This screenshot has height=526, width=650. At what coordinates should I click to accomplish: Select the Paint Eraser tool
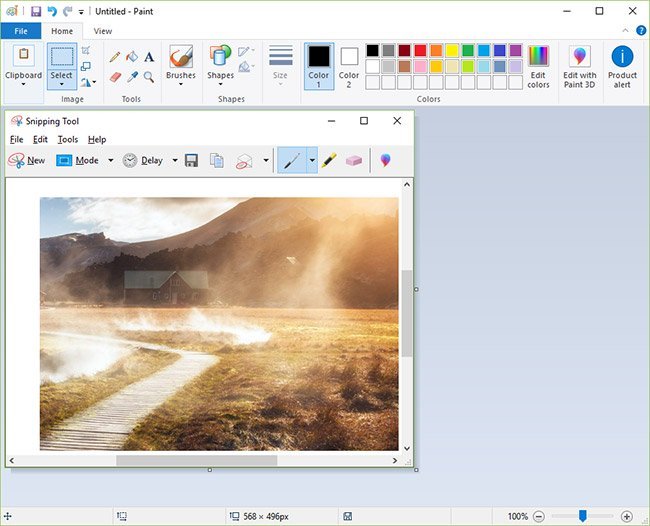click(115, 76)
